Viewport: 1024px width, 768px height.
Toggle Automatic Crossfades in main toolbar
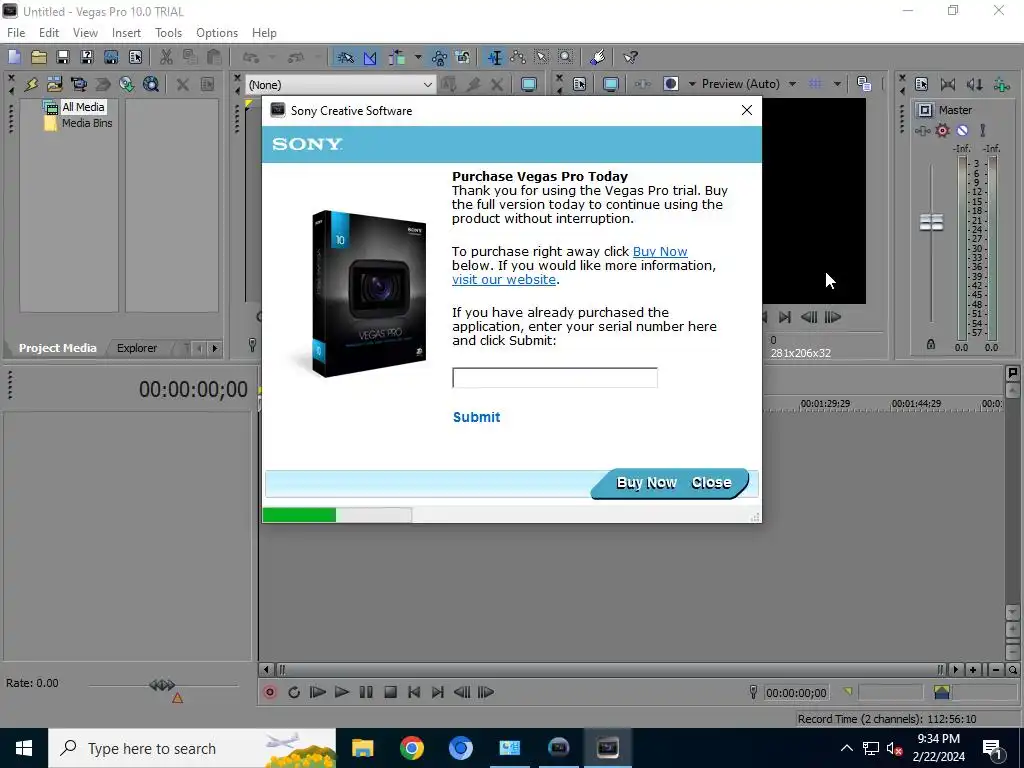(x=370, y=57)
